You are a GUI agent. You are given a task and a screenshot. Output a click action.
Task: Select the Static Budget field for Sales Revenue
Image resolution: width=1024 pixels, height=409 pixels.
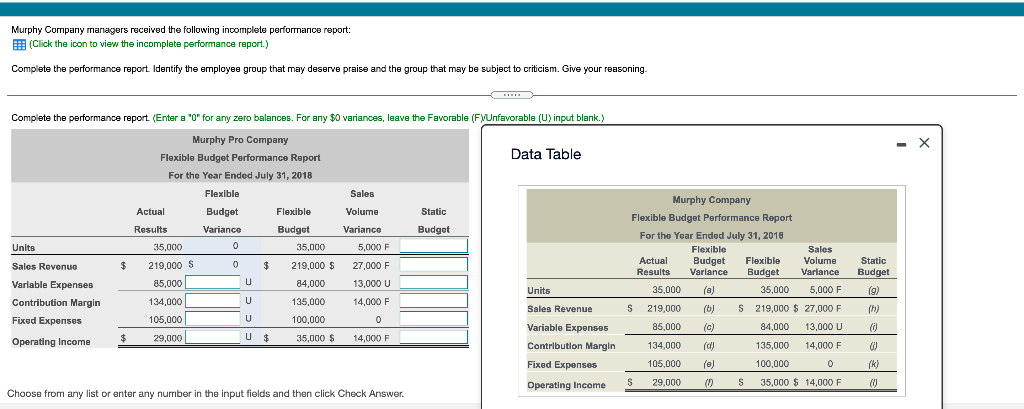coord(434,265)
